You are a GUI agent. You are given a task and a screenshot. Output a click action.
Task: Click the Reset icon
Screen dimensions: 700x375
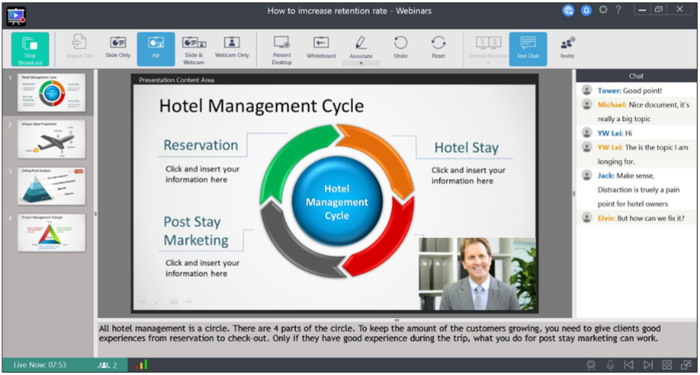(438, 42)
